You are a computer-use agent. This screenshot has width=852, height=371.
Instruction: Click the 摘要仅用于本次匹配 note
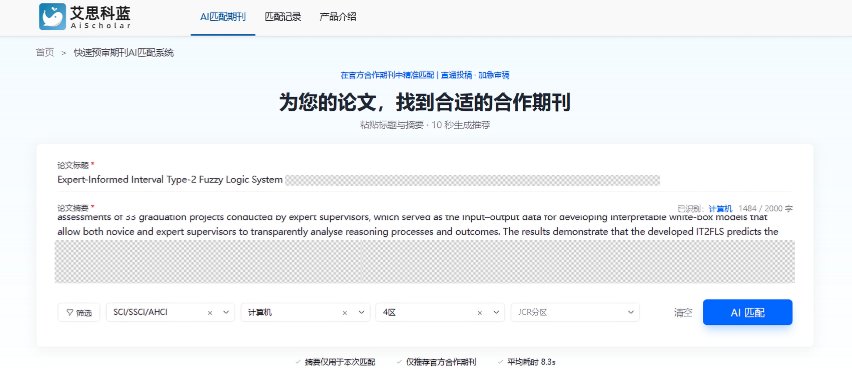tap(335, 362)
